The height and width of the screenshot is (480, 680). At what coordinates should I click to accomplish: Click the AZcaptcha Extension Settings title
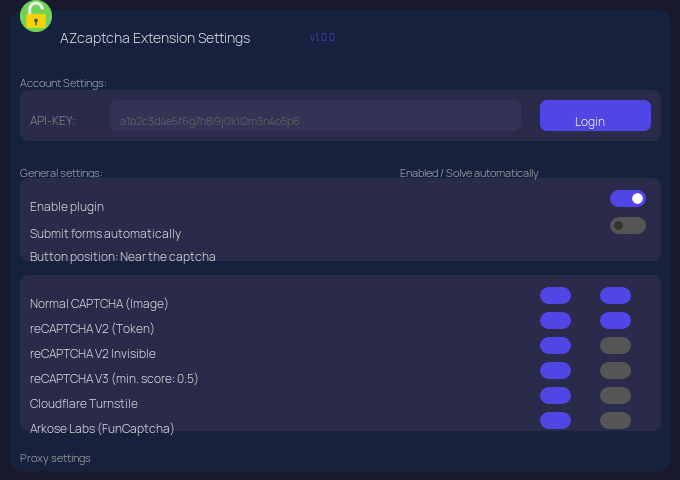pyautogui.click(x=155, y=38)
